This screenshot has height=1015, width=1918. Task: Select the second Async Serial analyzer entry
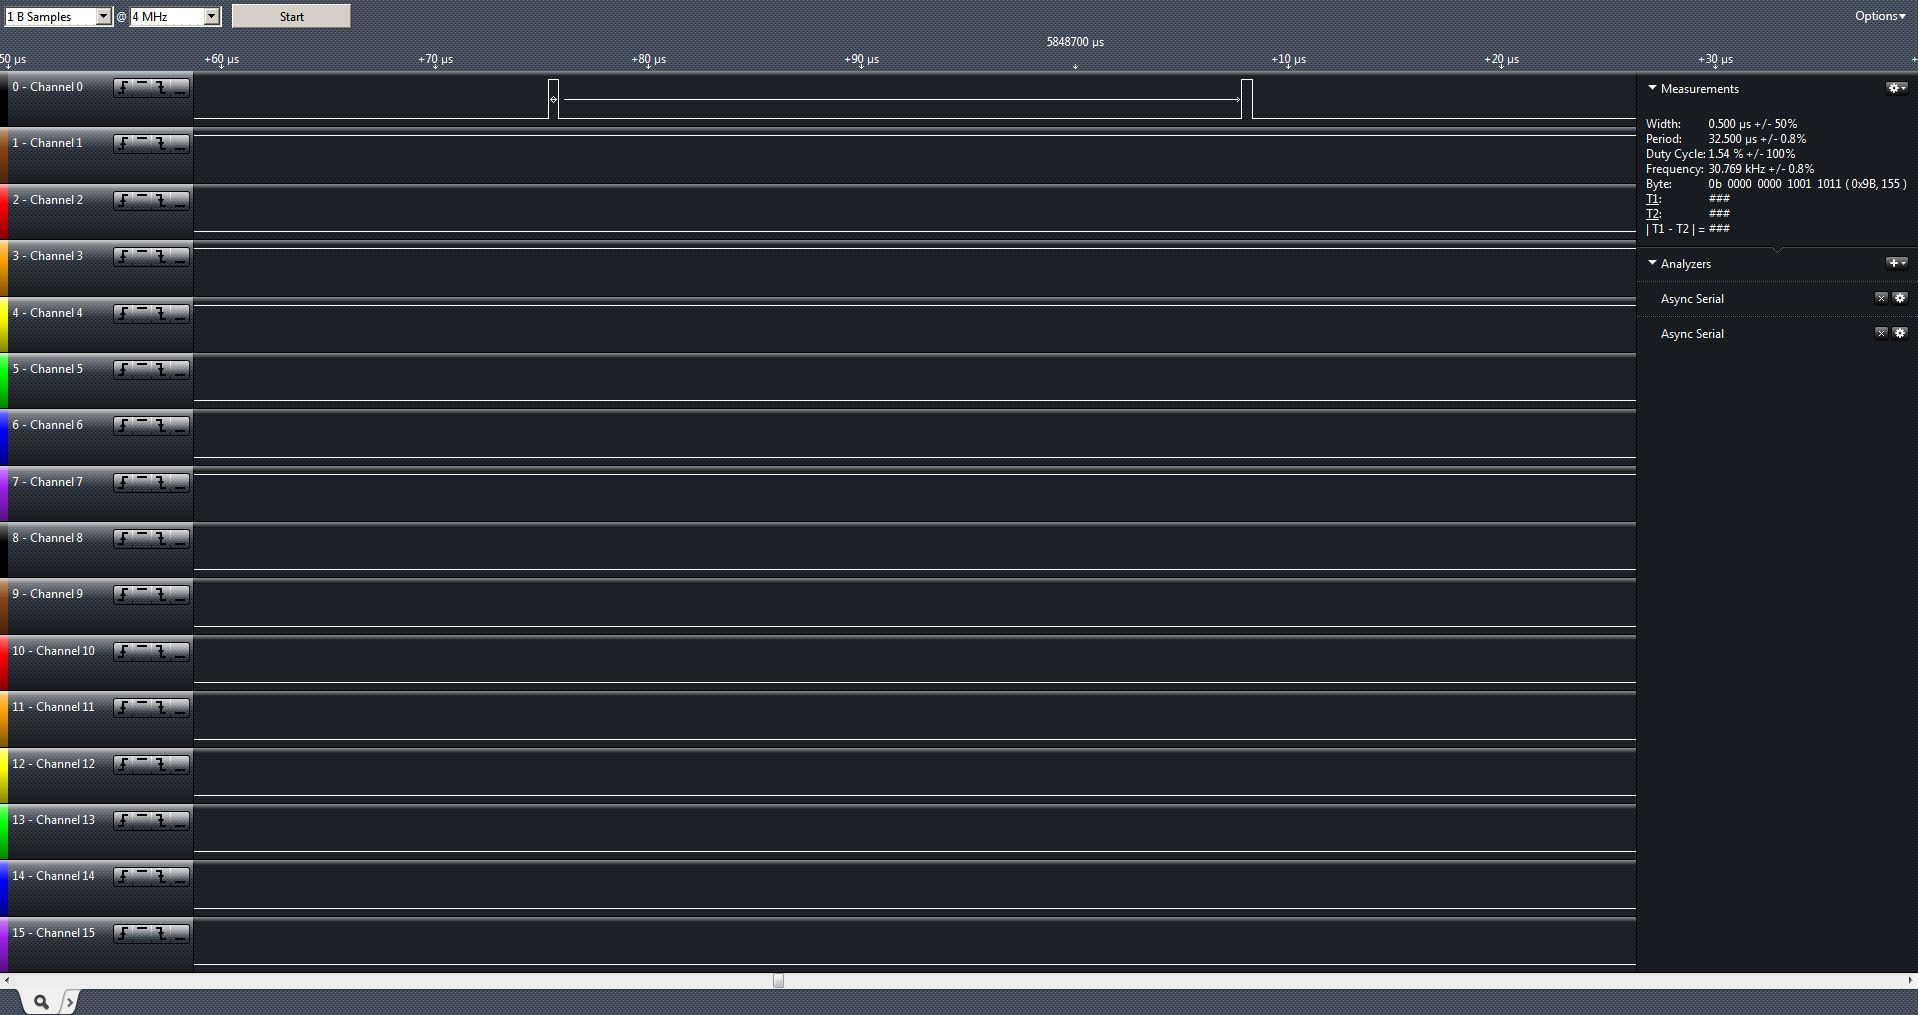click(x=1692, y=334)
